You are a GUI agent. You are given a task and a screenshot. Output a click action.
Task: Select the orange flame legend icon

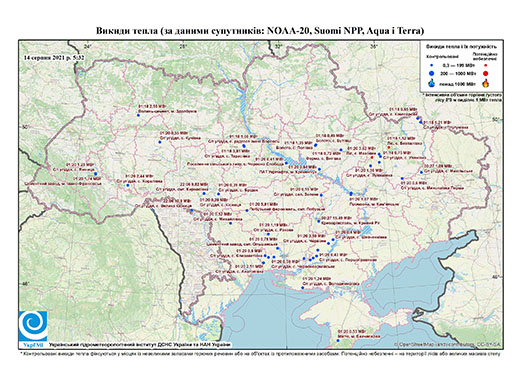click(x=486, y=83)
